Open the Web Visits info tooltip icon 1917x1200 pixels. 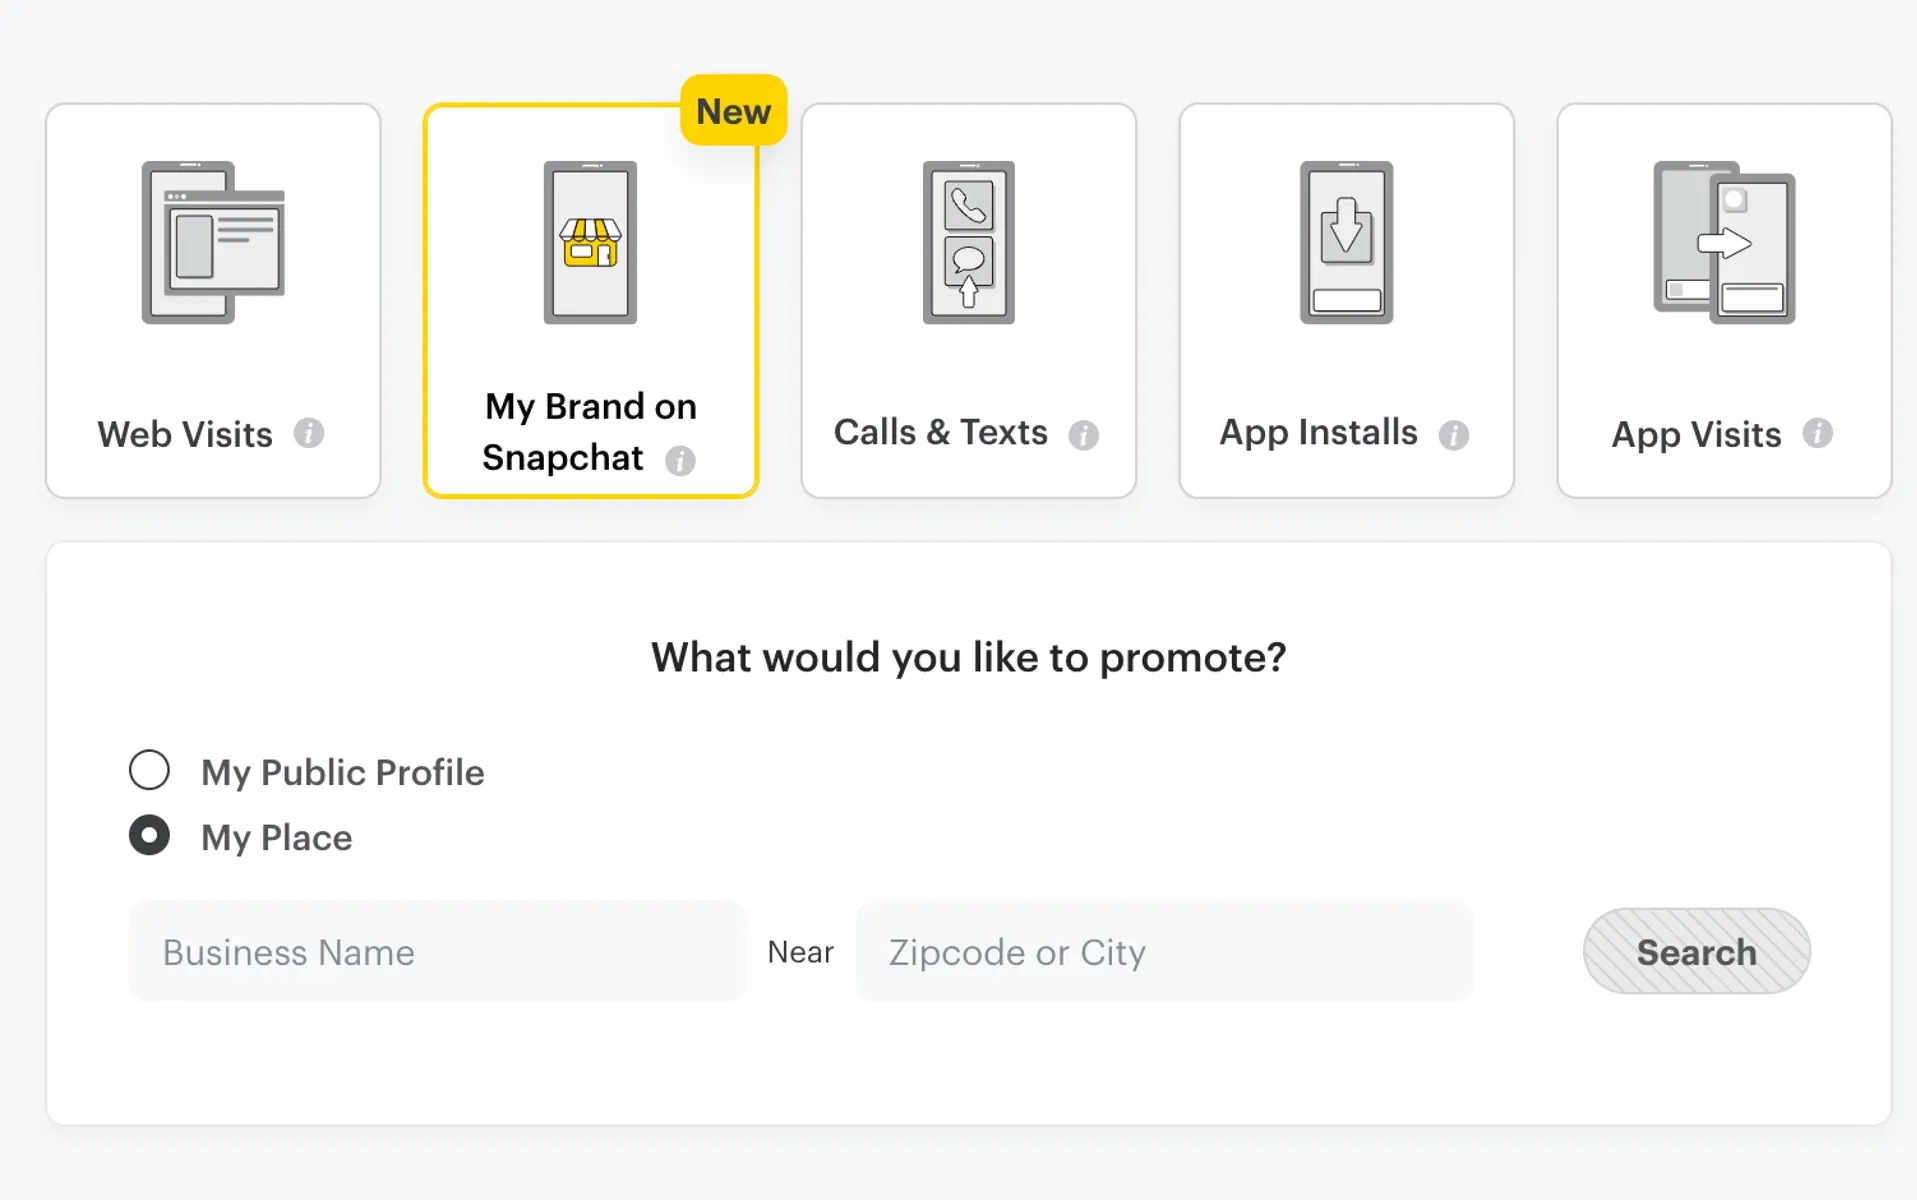(x=310, y=433)
